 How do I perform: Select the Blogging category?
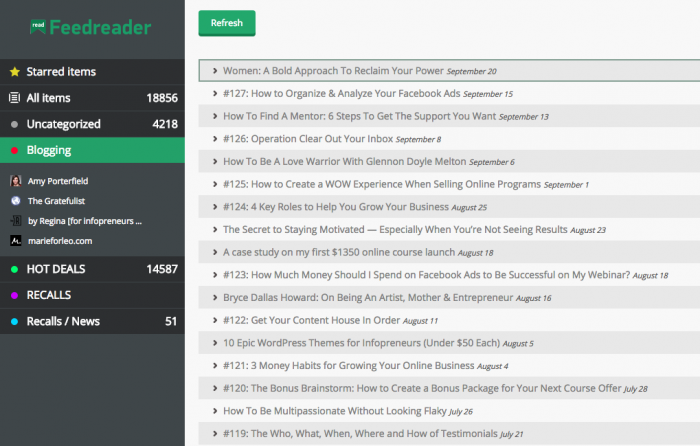[92, 150]
